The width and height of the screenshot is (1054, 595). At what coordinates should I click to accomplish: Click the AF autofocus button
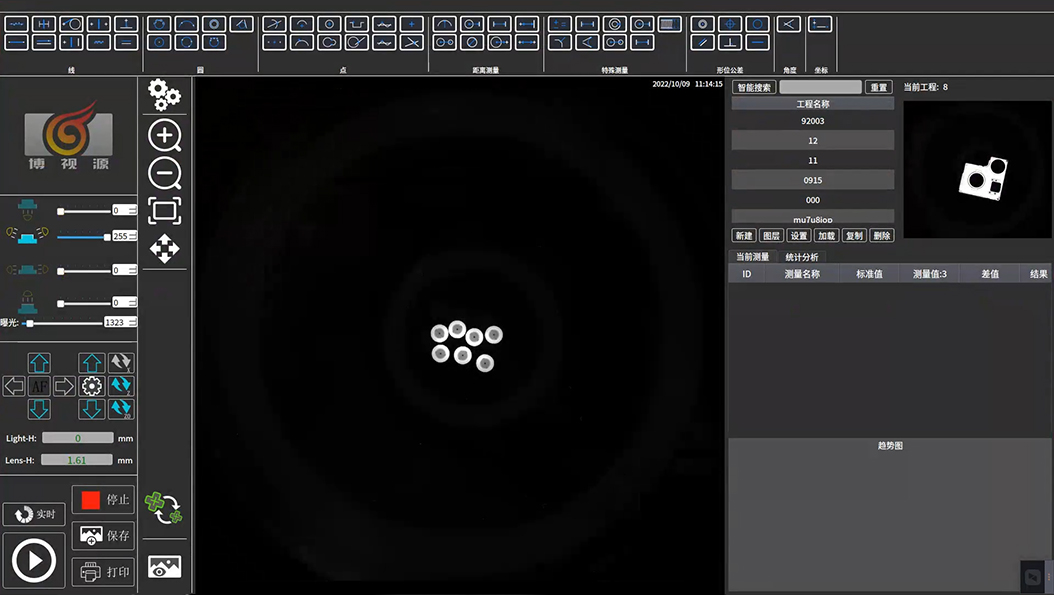click(39, 386)
